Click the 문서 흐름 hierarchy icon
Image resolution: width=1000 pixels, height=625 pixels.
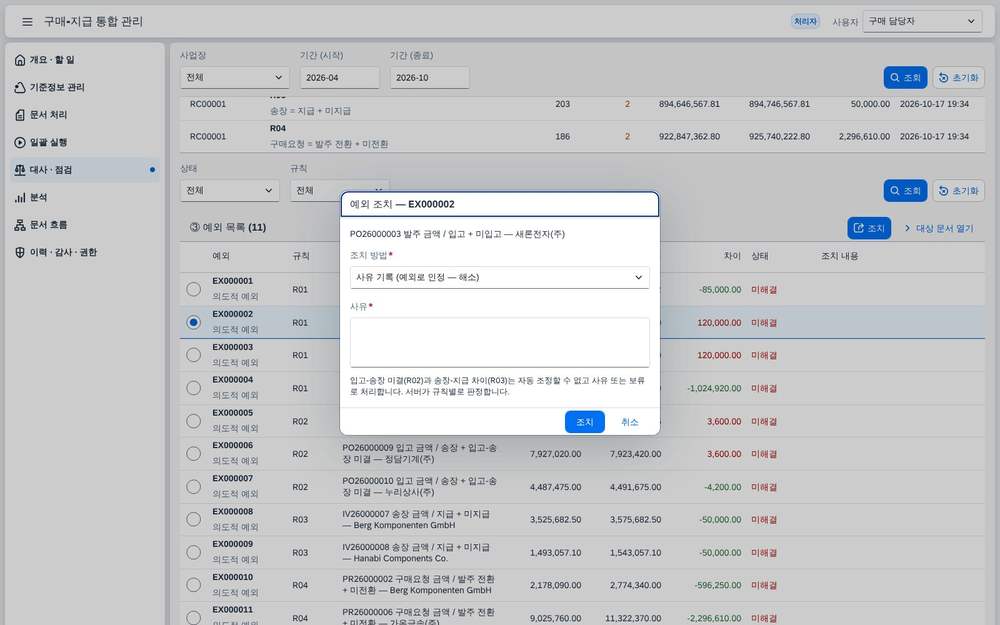pyautogui.click(x=20, y=224)
